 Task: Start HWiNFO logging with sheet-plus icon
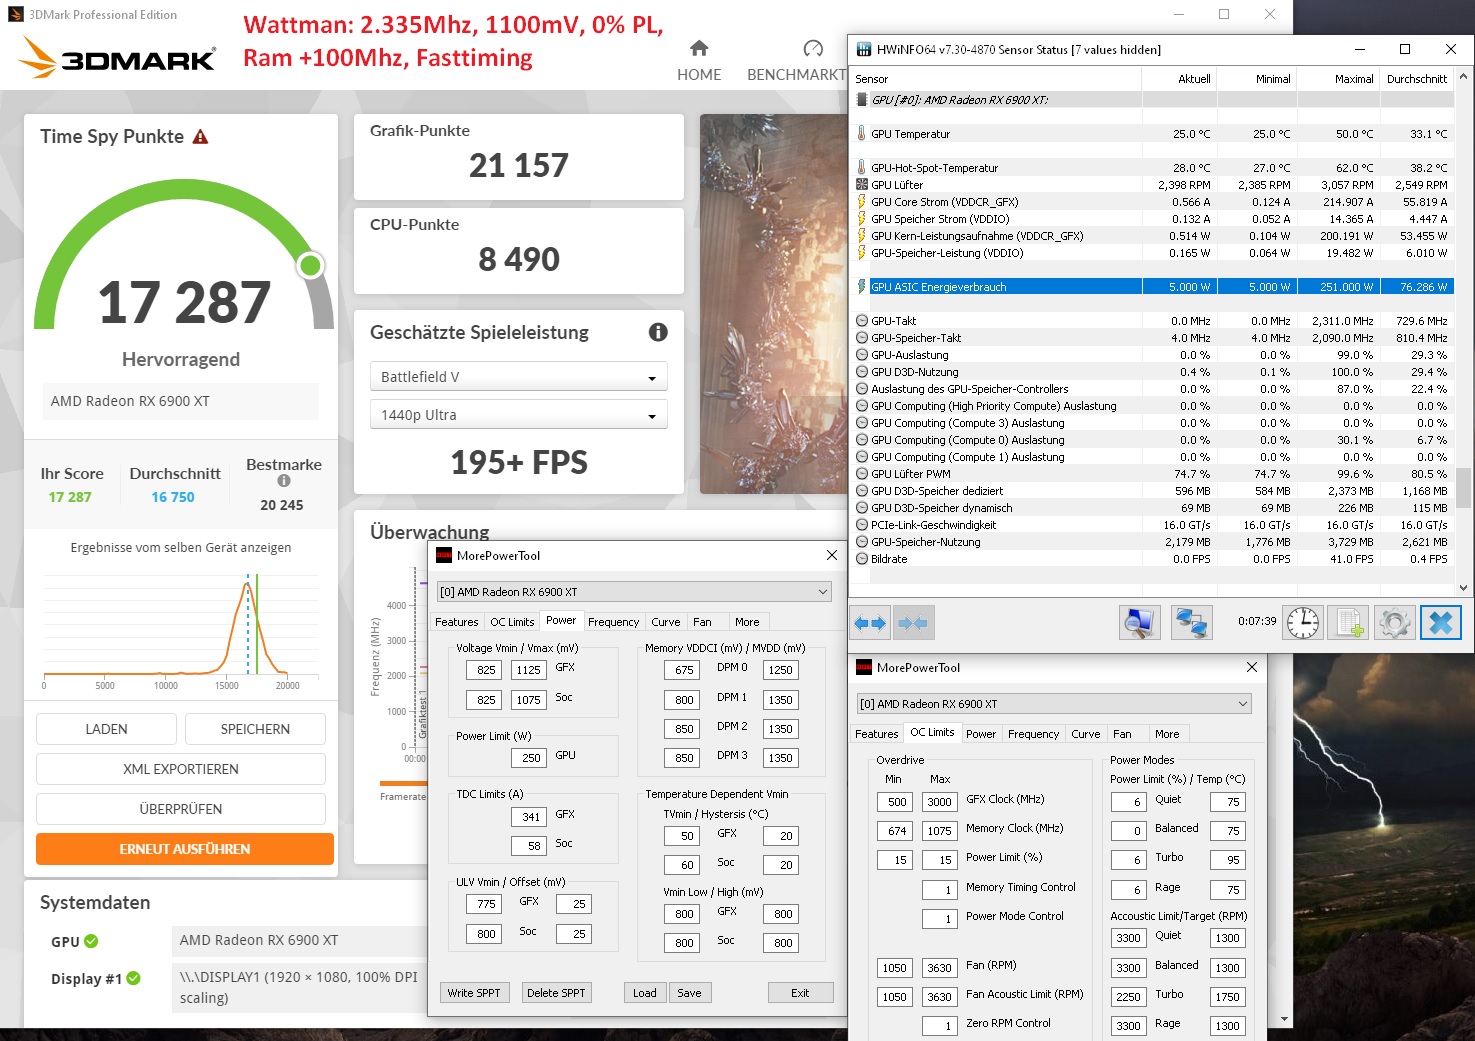pyautogui.click(x=1349, y=623)
